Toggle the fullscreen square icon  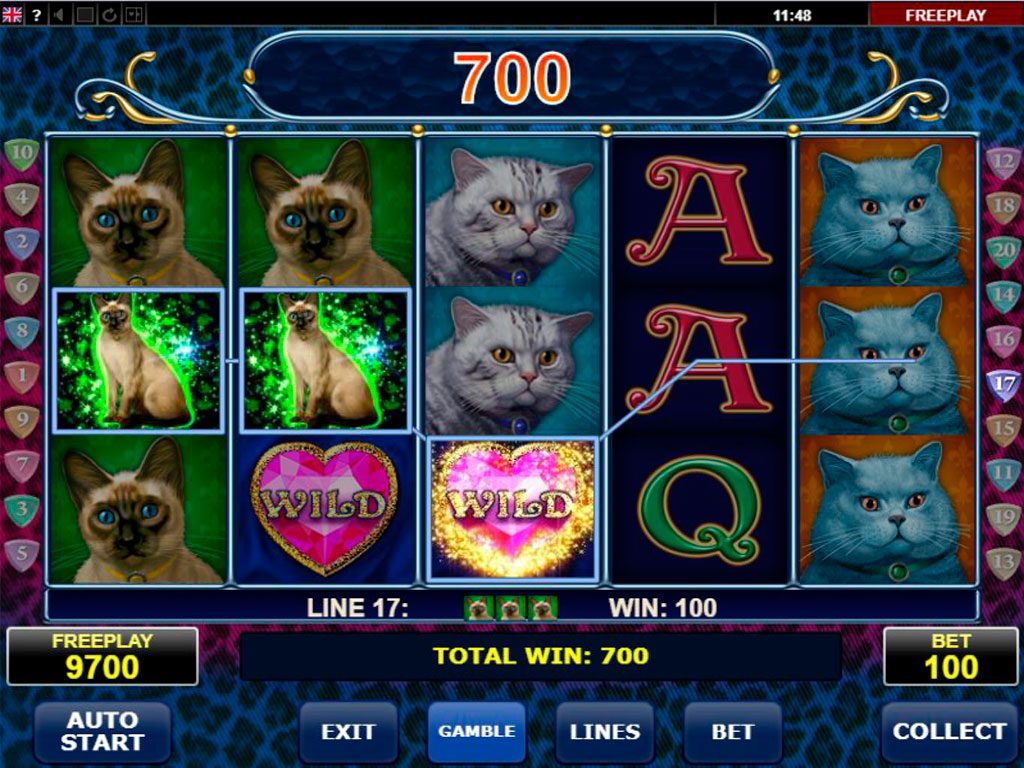point(85,14)
